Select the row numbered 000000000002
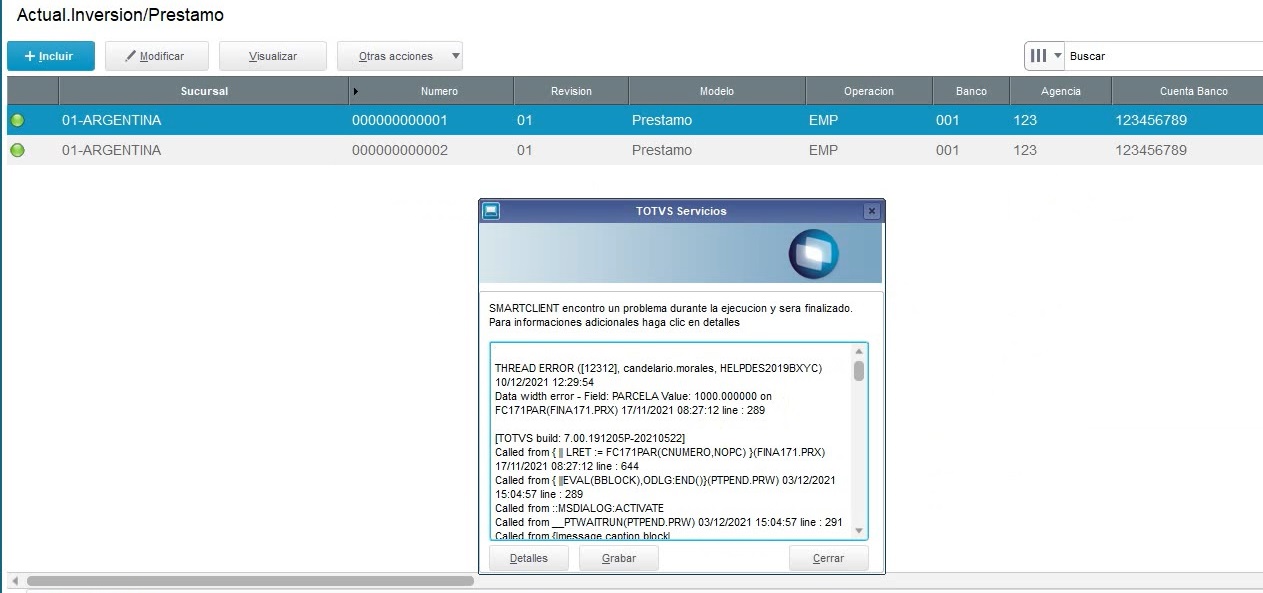 [635, 150]
